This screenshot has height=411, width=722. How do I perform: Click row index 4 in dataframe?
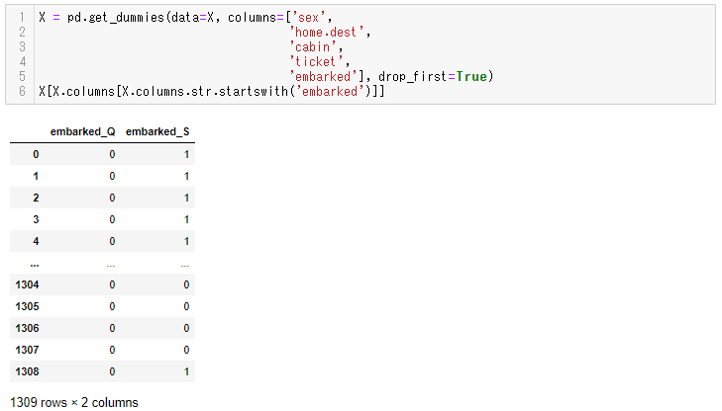36,241
